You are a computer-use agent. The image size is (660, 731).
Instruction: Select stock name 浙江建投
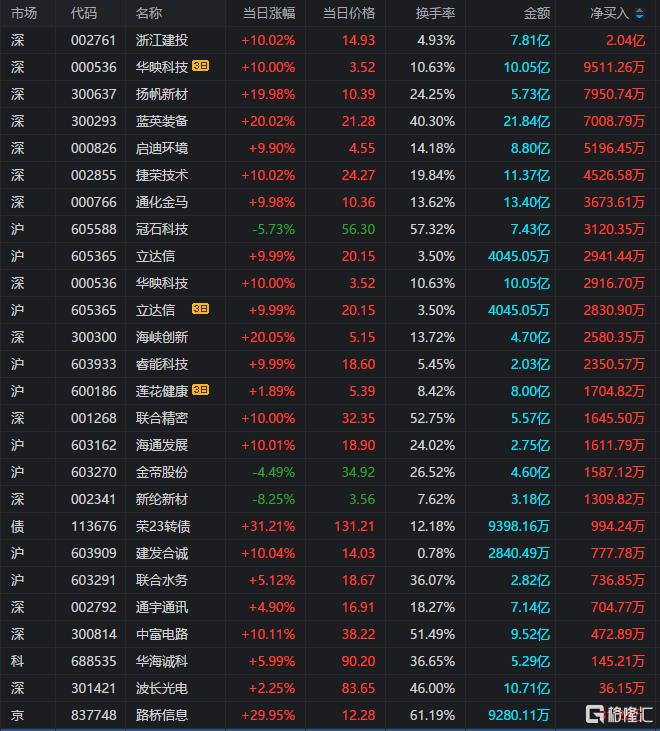tap(162, 41)
